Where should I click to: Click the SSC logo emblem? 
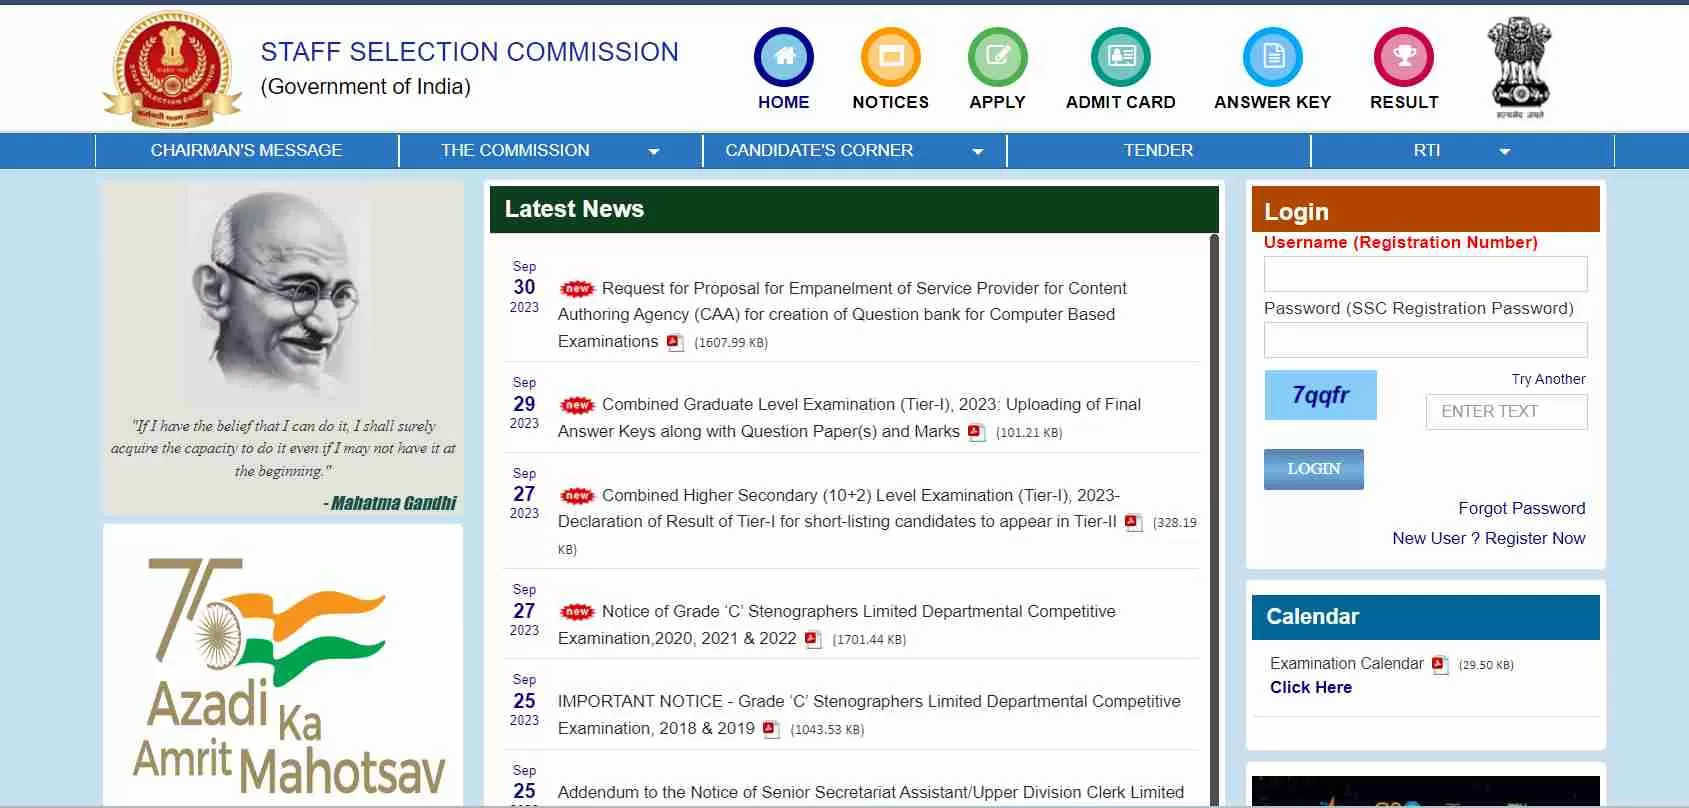[x=173, y=68]
